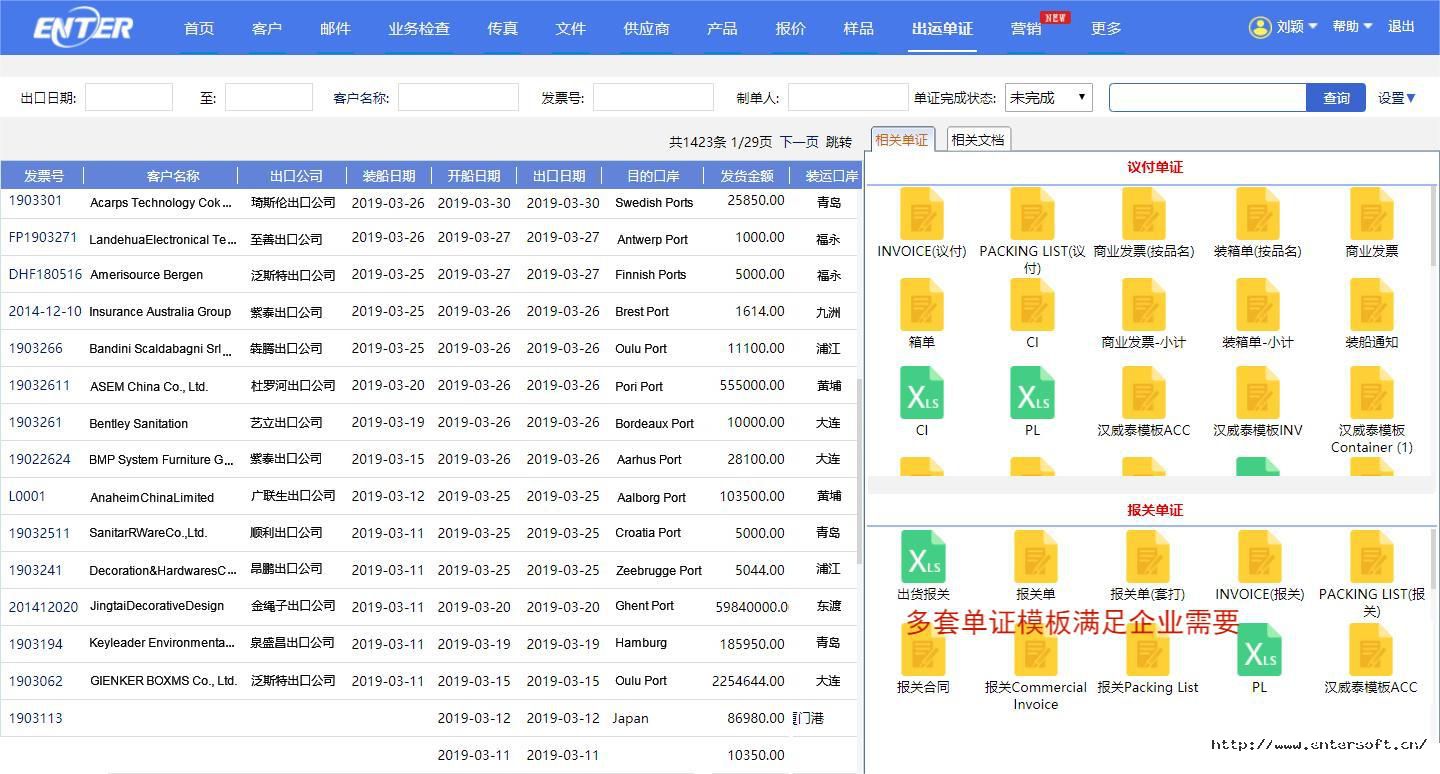Switch to the 相关文档 tab
Viewport: 1440px width, 774px height.
(978, 140)
